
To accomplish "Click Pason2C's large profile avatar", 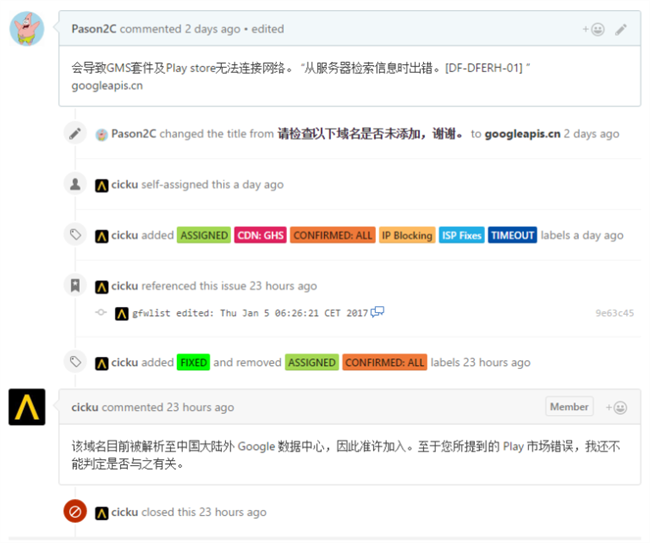I will click(27, 28).
